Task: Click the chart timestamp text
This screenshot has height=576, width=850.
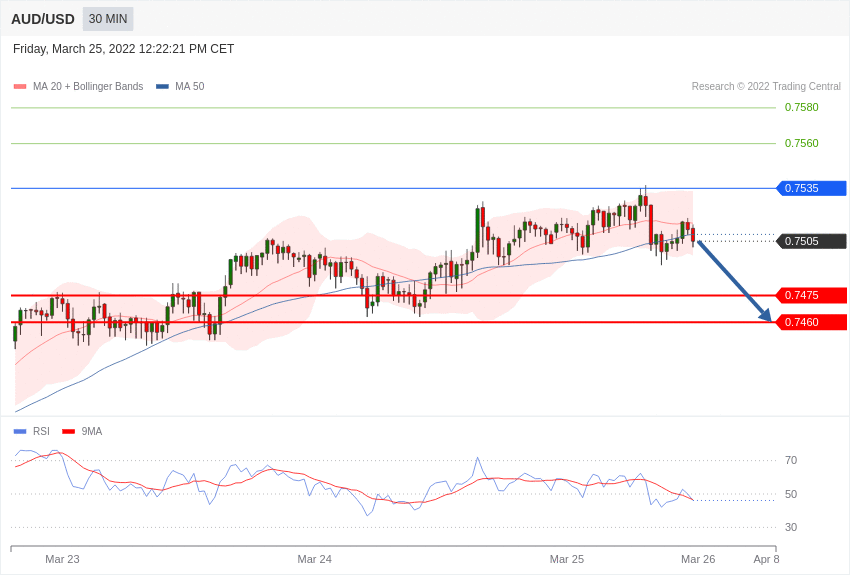Action: click(x=123, y=49)
